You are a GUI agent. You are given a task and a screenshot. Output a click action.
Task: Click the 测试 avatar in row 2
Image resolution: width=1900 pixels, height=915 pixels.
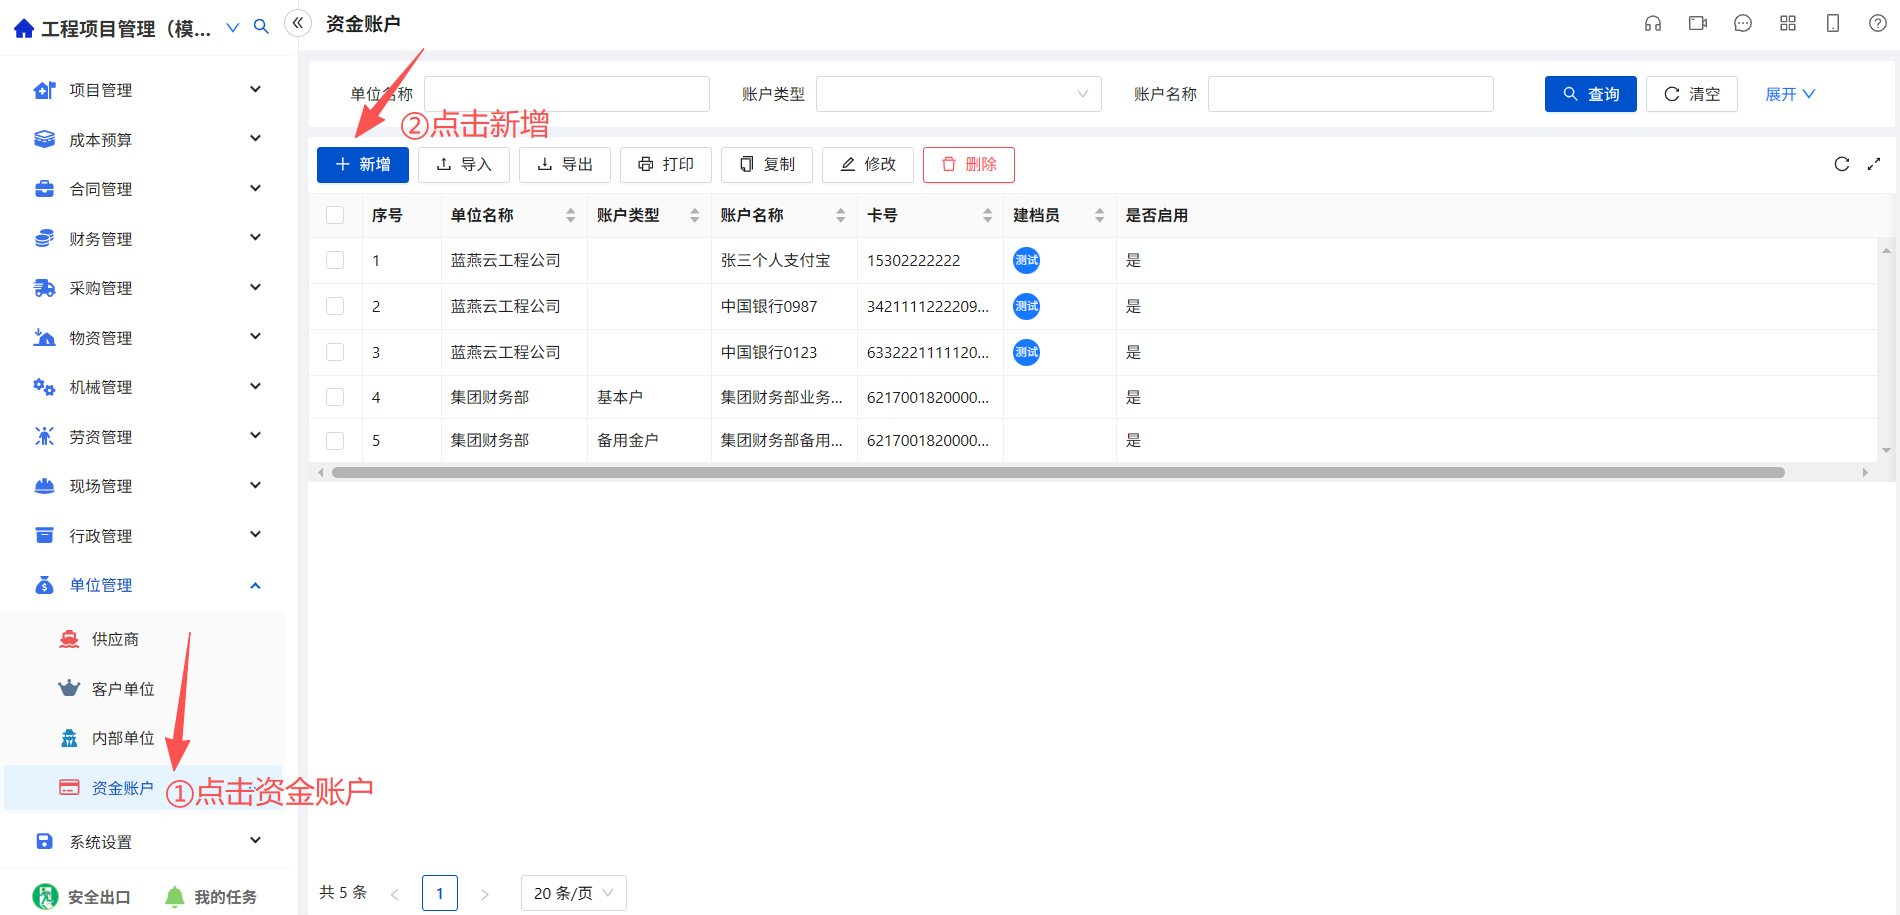point(1026,306)
